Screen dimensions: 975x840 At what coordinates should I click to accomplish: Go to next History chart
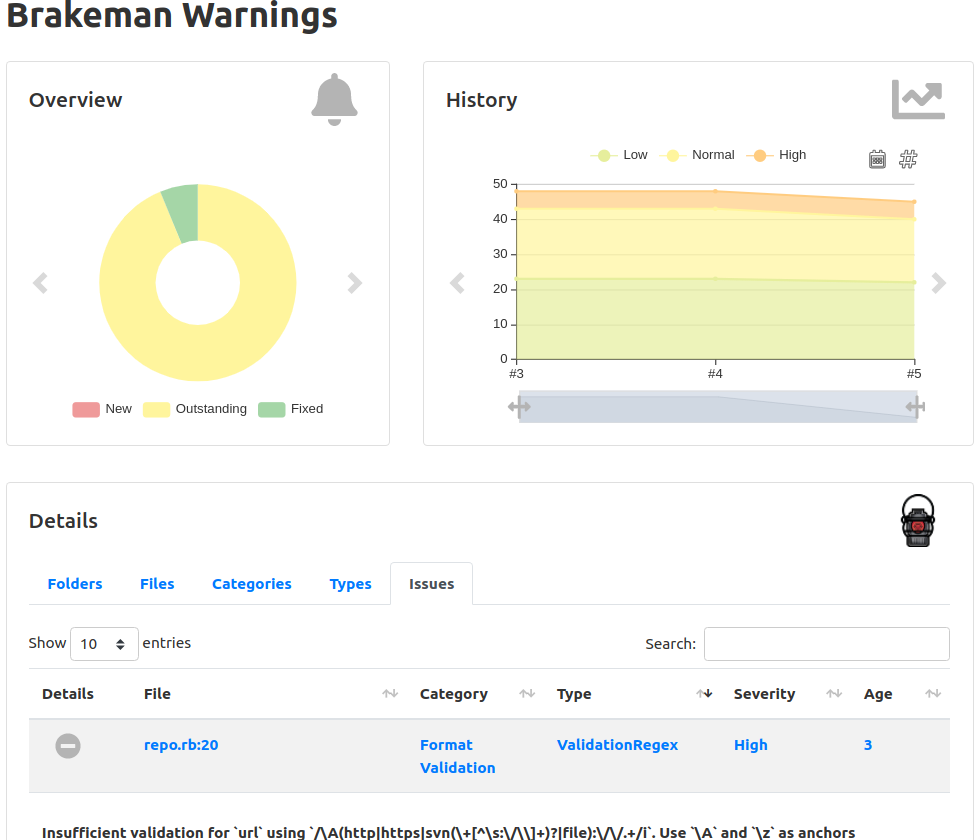click(x=938, y=283)
